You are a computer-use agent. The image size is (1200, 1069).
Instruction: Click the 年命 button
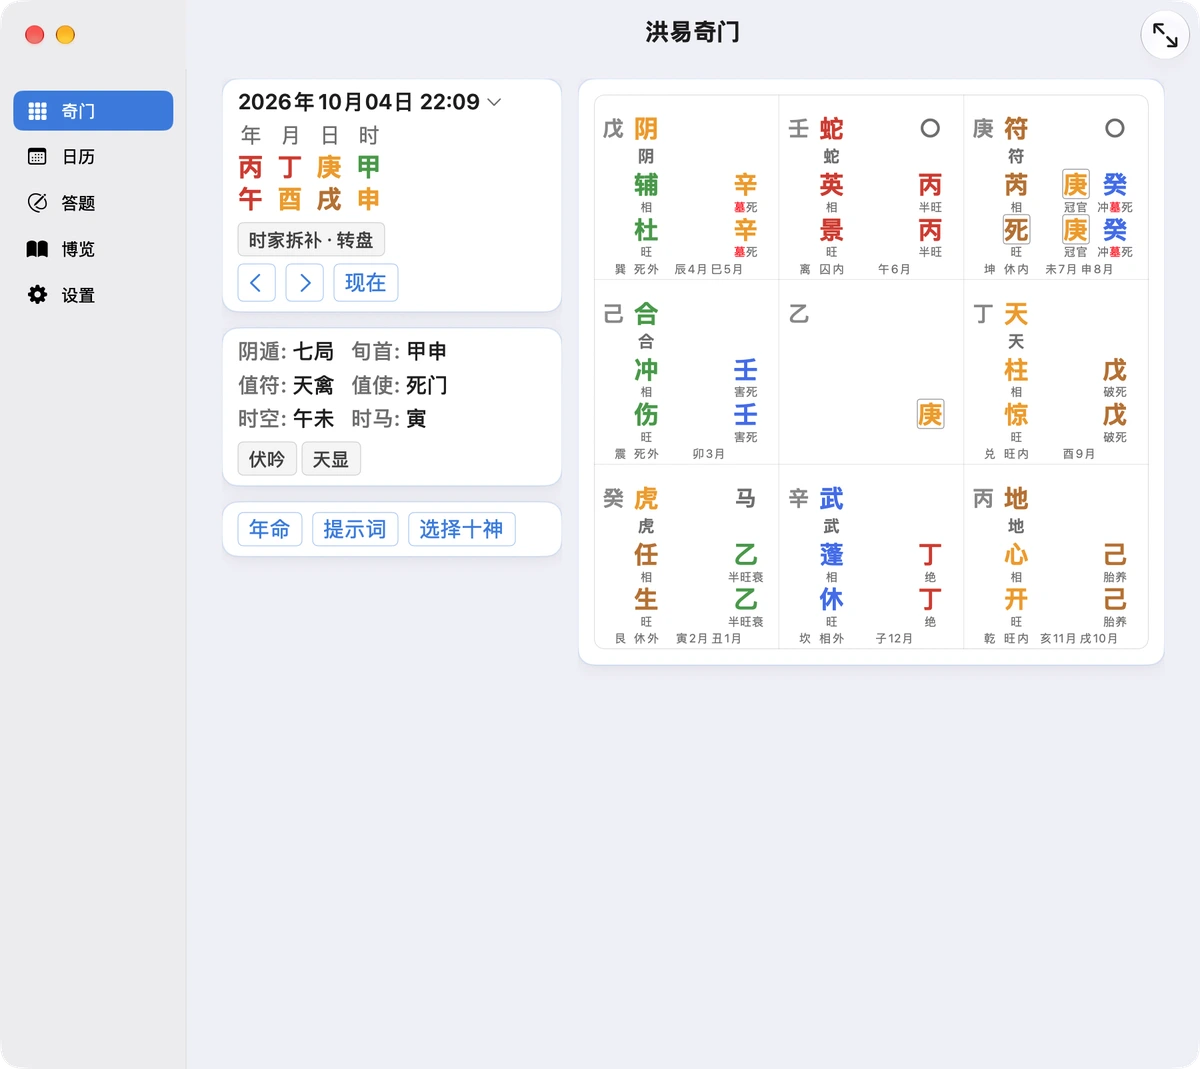click(x=269, y=529)
